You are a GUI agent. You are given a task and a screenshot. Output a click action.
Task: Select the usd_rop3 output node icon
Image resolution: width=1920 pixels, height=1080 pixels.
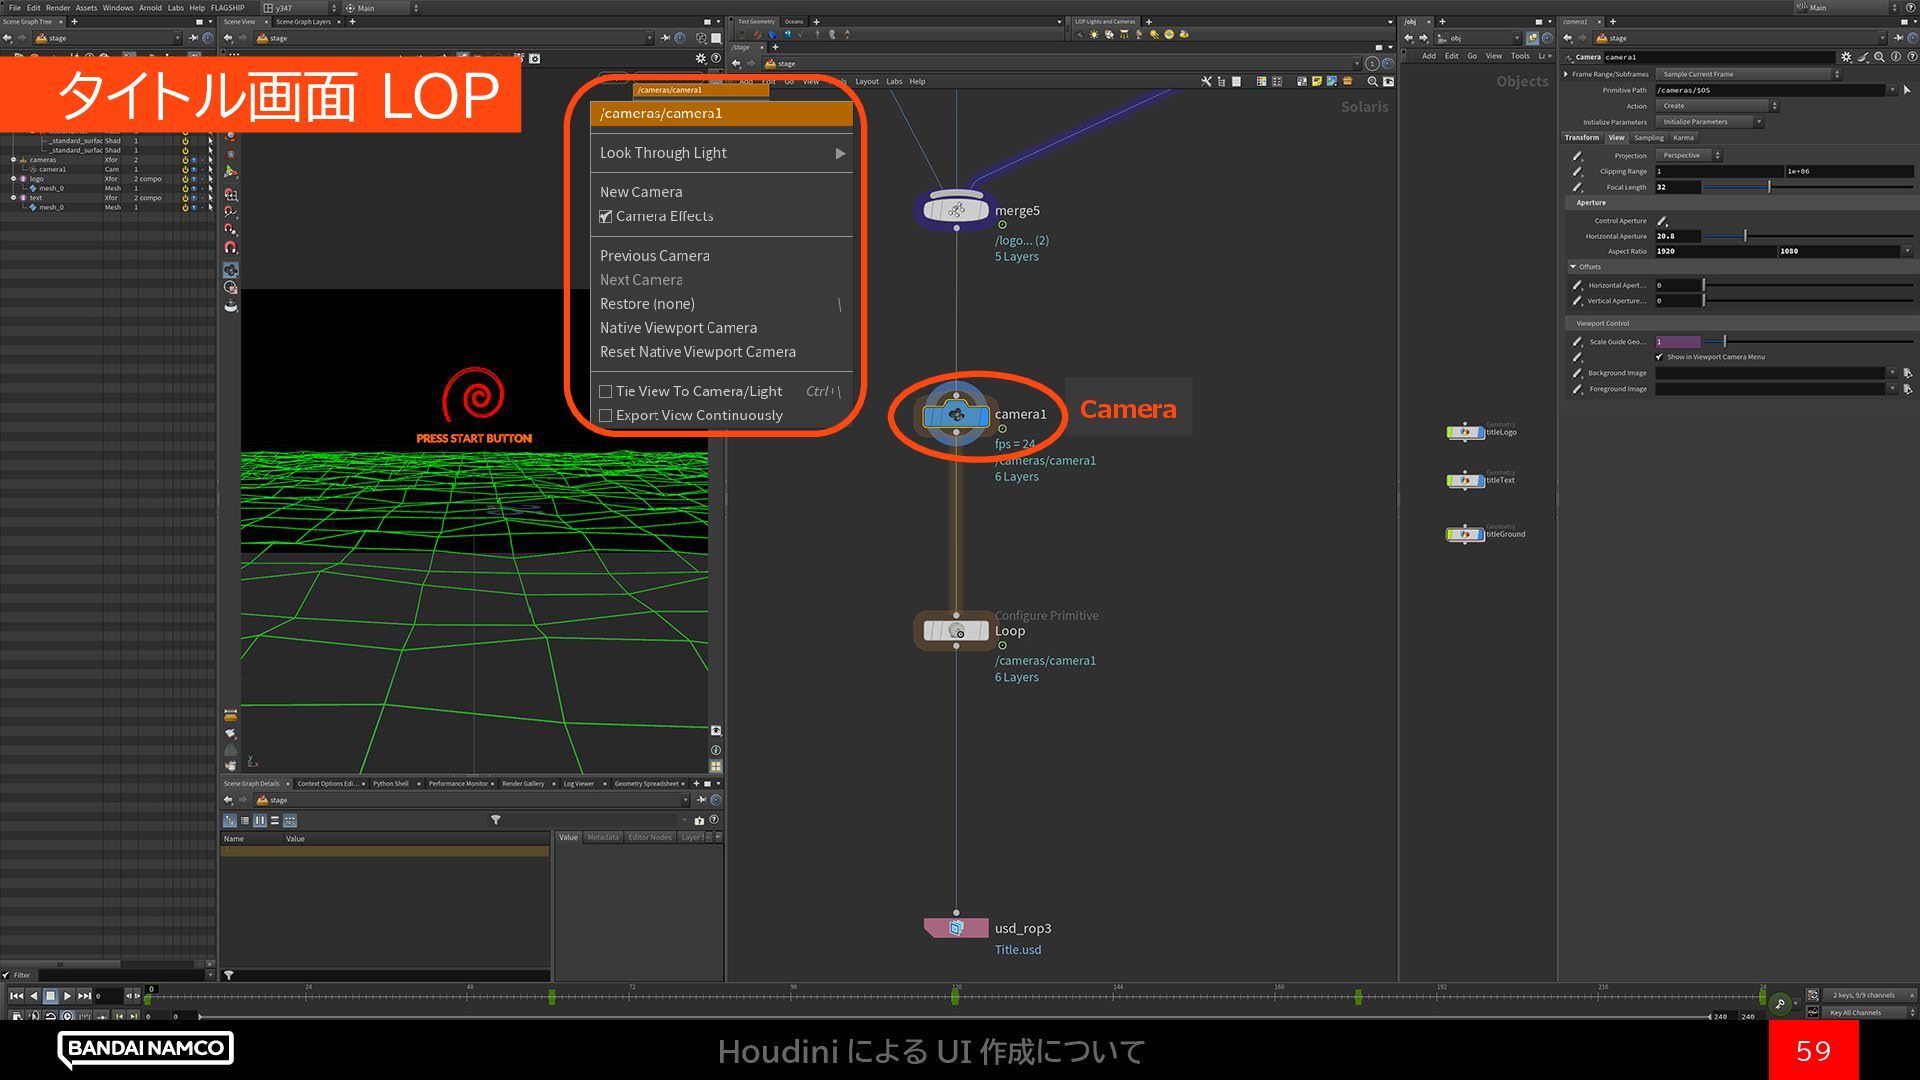956,928
